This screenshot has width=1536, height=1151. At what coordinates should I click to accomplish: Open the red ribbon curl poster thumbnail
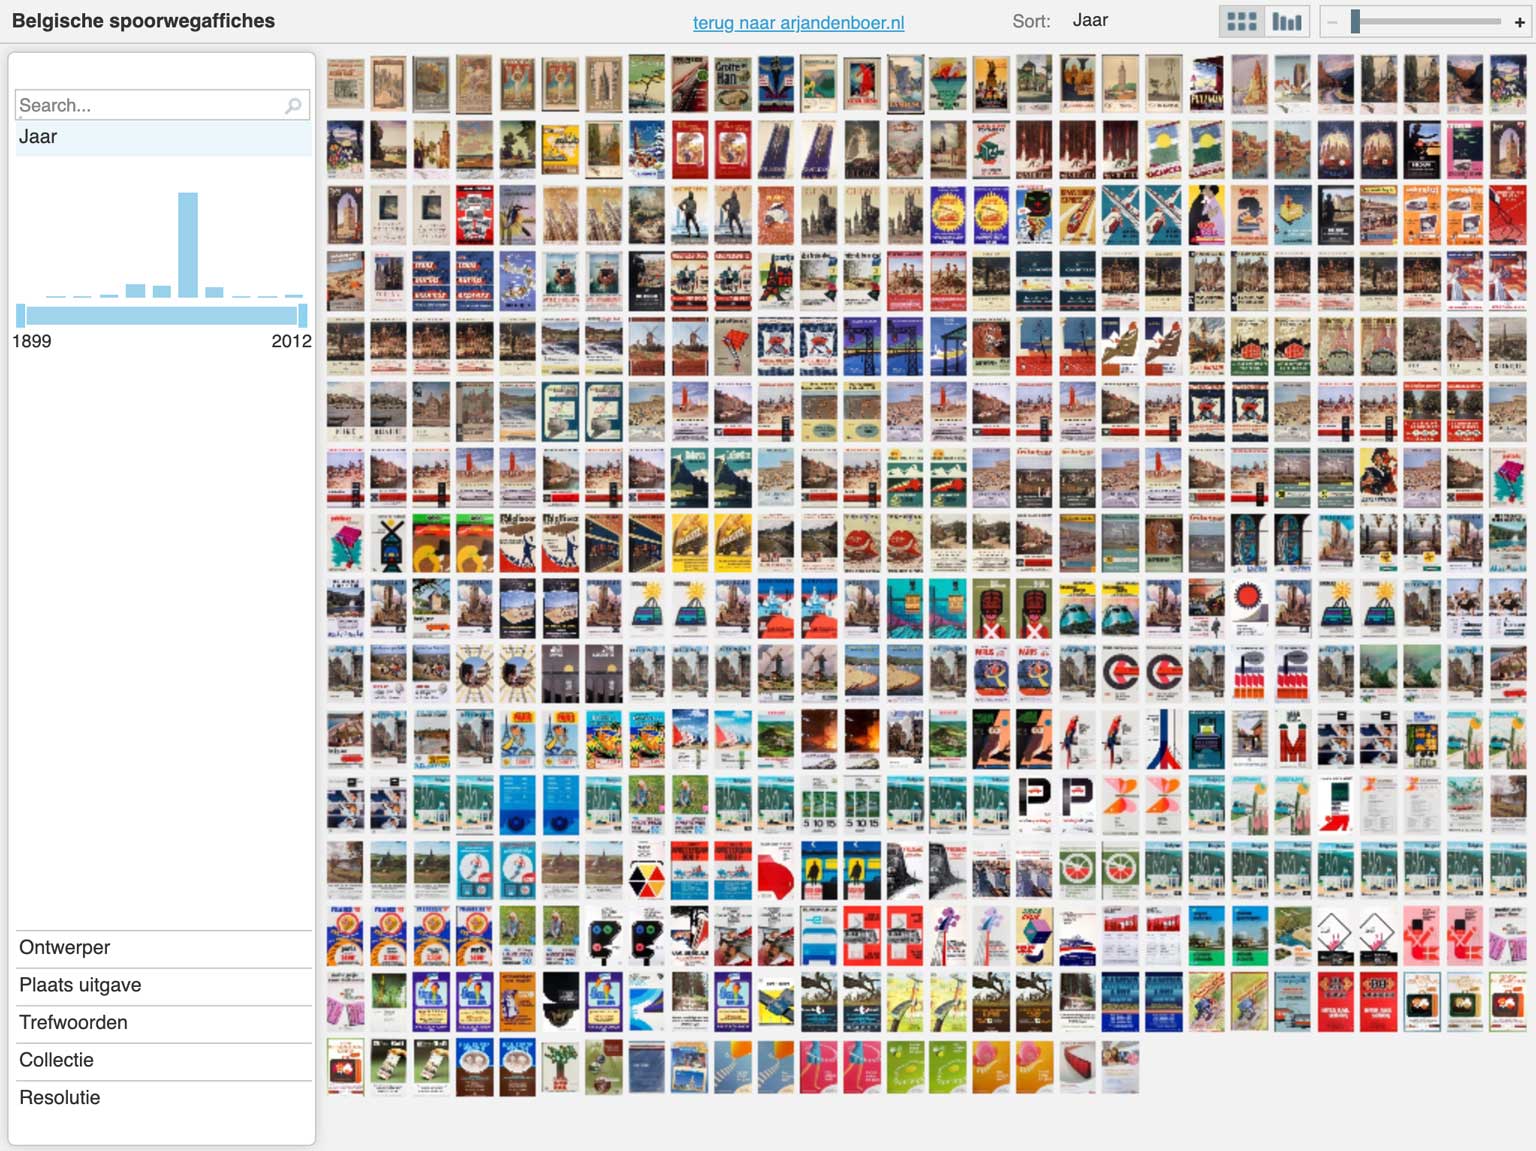[1077, 1067]
